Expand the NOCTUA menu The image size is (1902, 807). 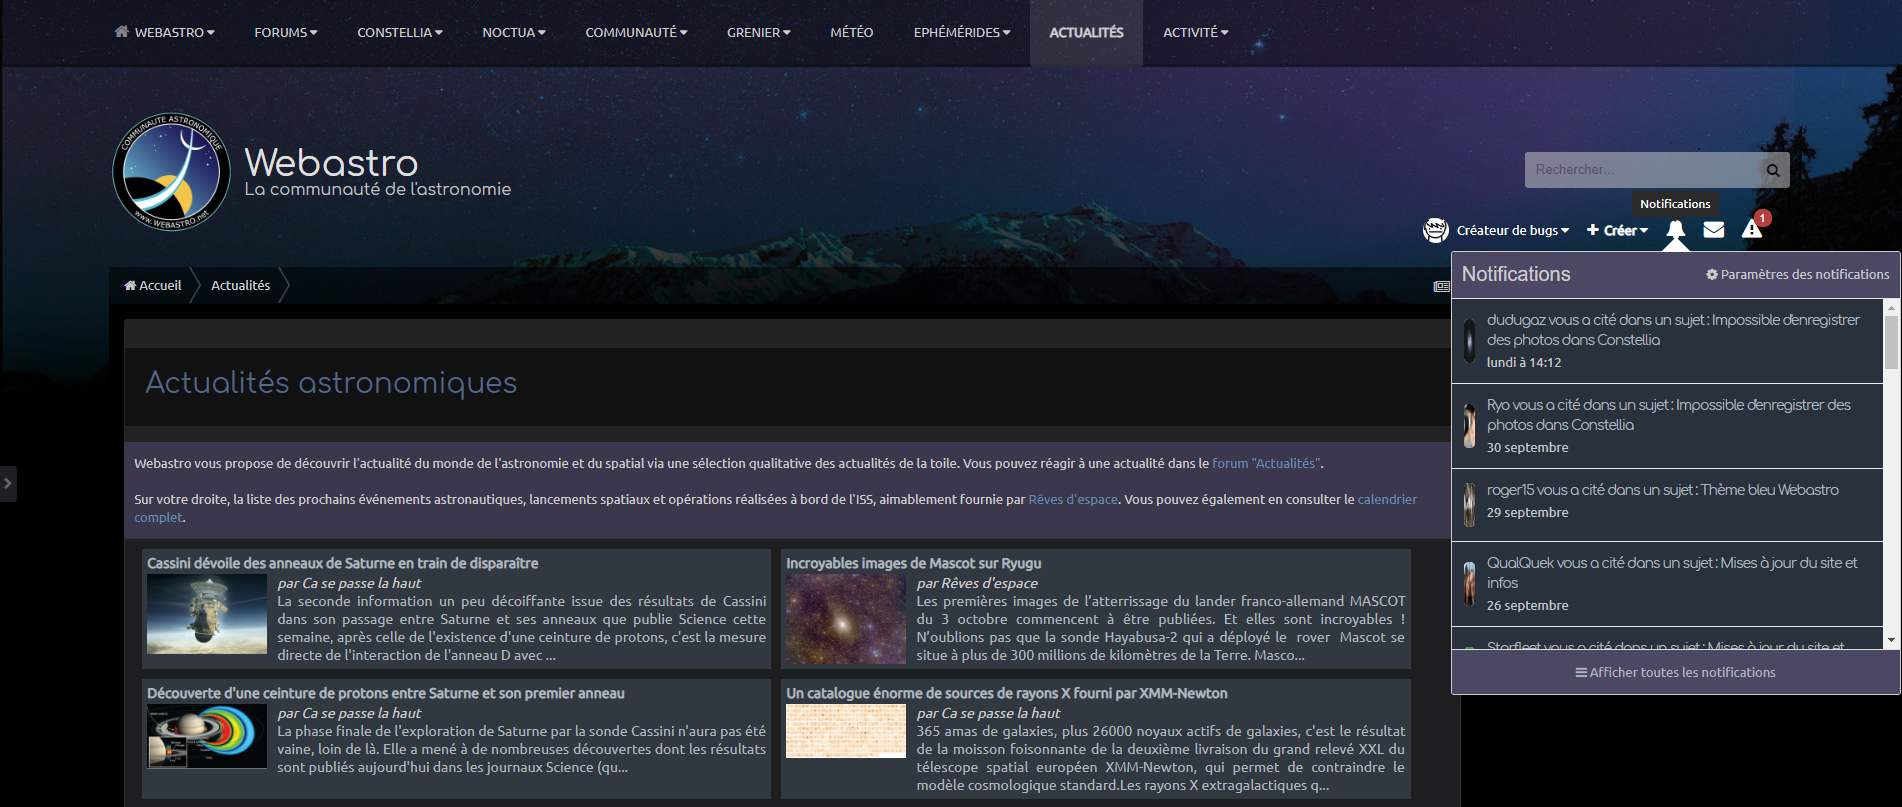(514, 32)
